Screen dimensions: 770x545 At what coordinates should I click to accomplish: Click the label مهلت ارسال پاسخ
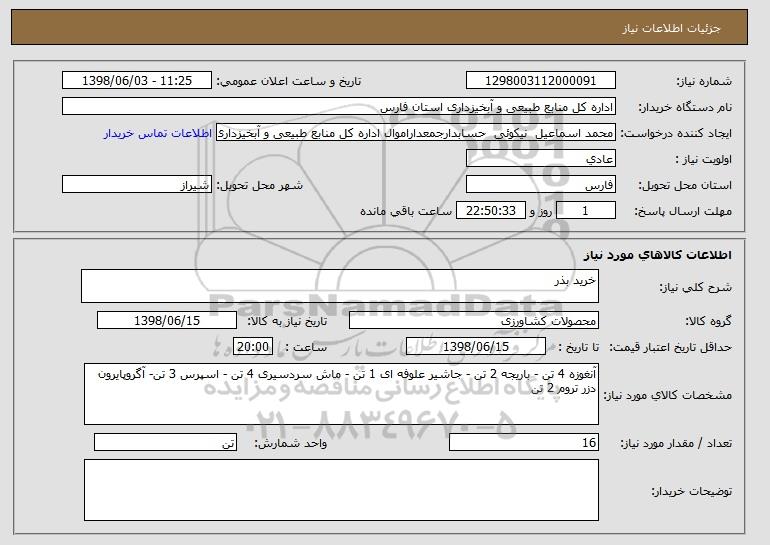[683, 211]
